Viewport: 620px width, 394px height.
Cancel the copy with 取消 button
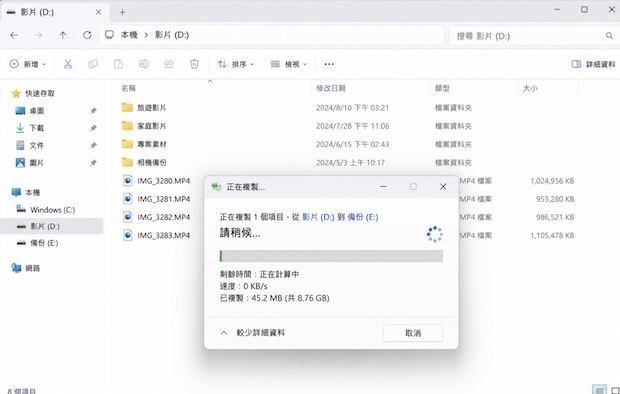point(413,333)
